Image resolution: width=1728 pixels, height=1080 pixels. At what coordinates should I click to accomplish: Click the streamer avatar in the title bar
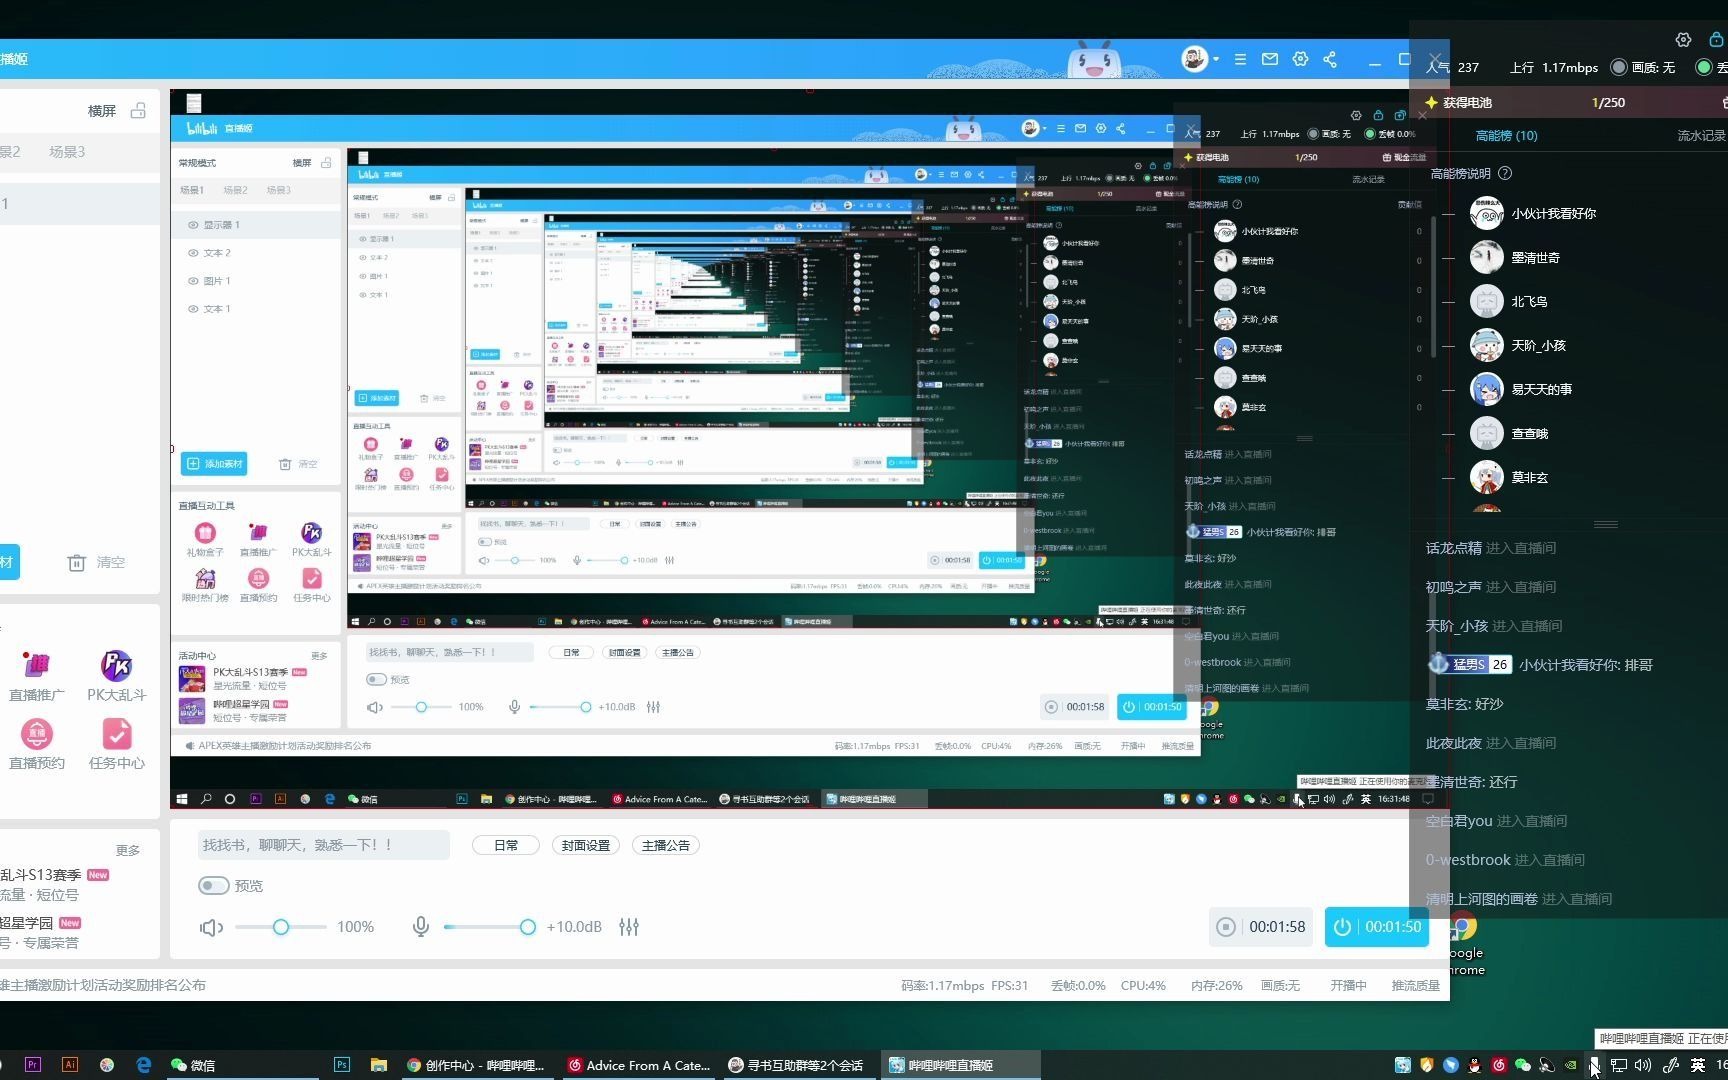point(1194,59)
